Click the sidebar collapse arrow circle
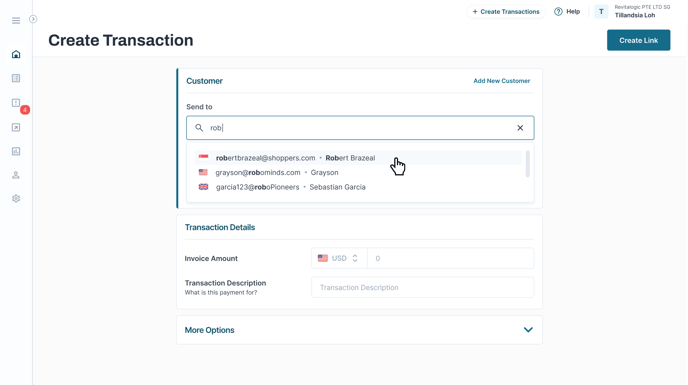 tap(33, 19)
